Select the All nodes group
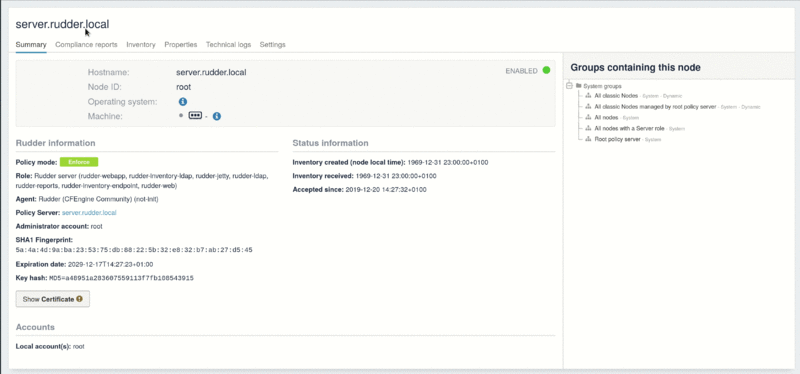800x374 pixels. pos(606,117)
